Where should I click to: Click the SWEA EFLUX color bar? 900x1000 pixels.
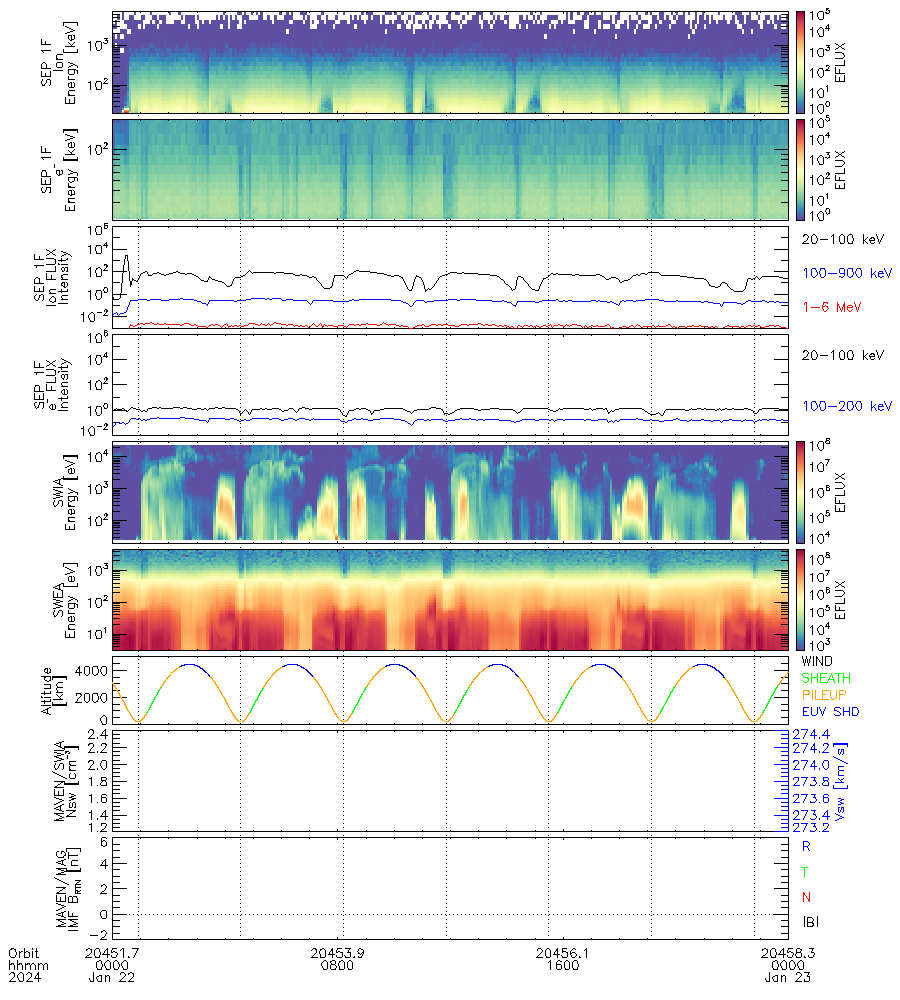point(800,599)
